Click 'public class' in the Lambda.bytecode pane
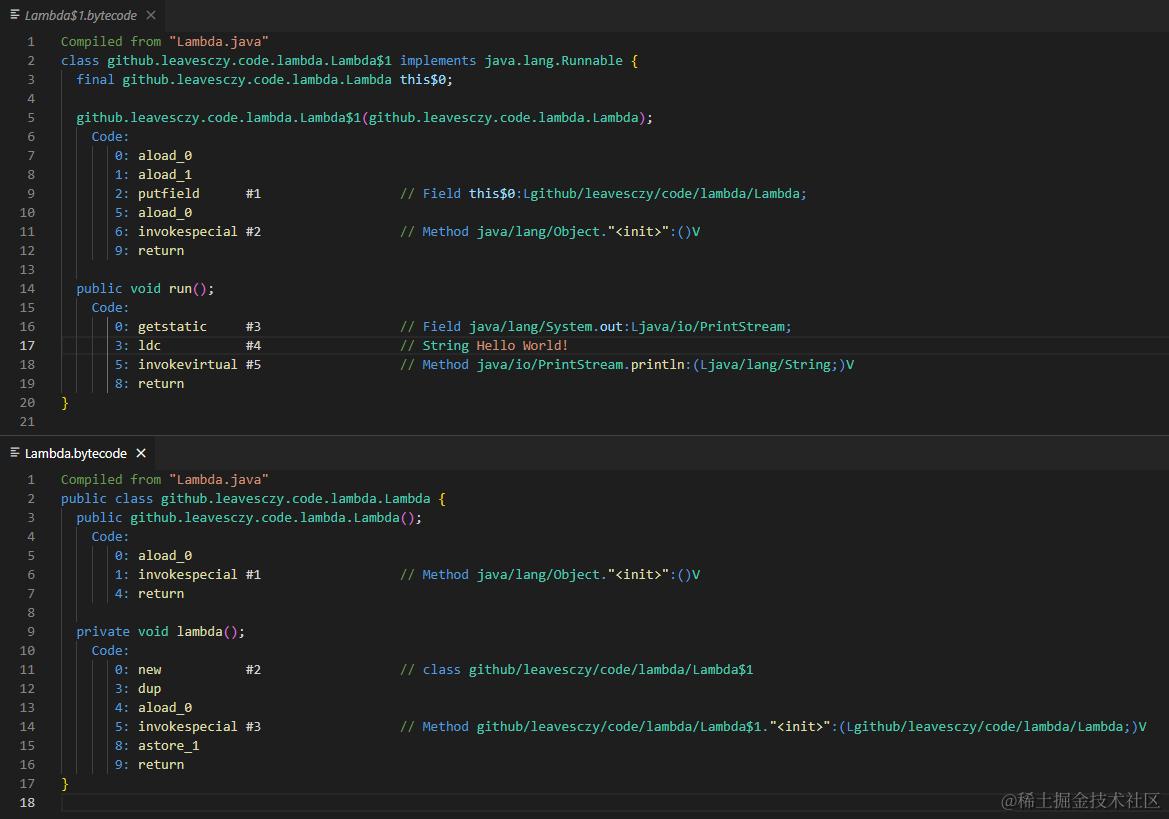Screen dimensions: 1169x819 (107, 498)
